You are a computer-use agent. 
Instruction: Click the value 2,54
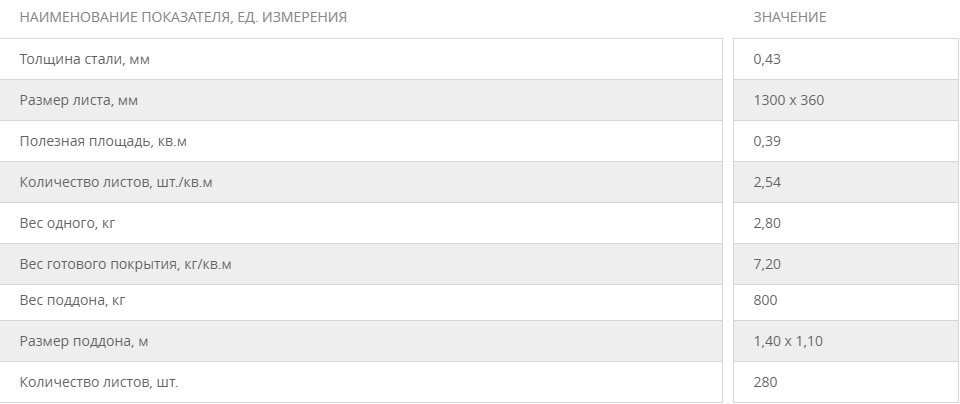767,182
